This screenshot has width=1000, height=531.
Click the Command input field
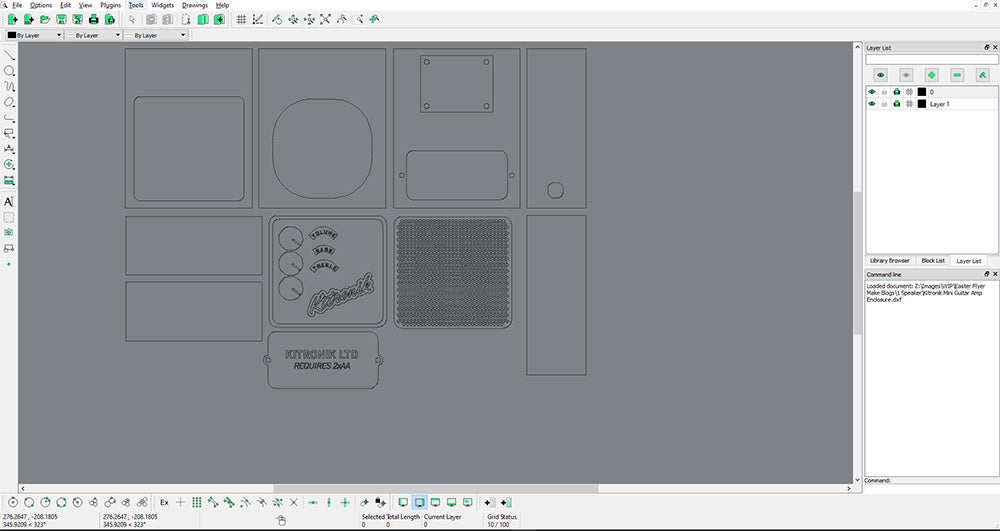944,480
